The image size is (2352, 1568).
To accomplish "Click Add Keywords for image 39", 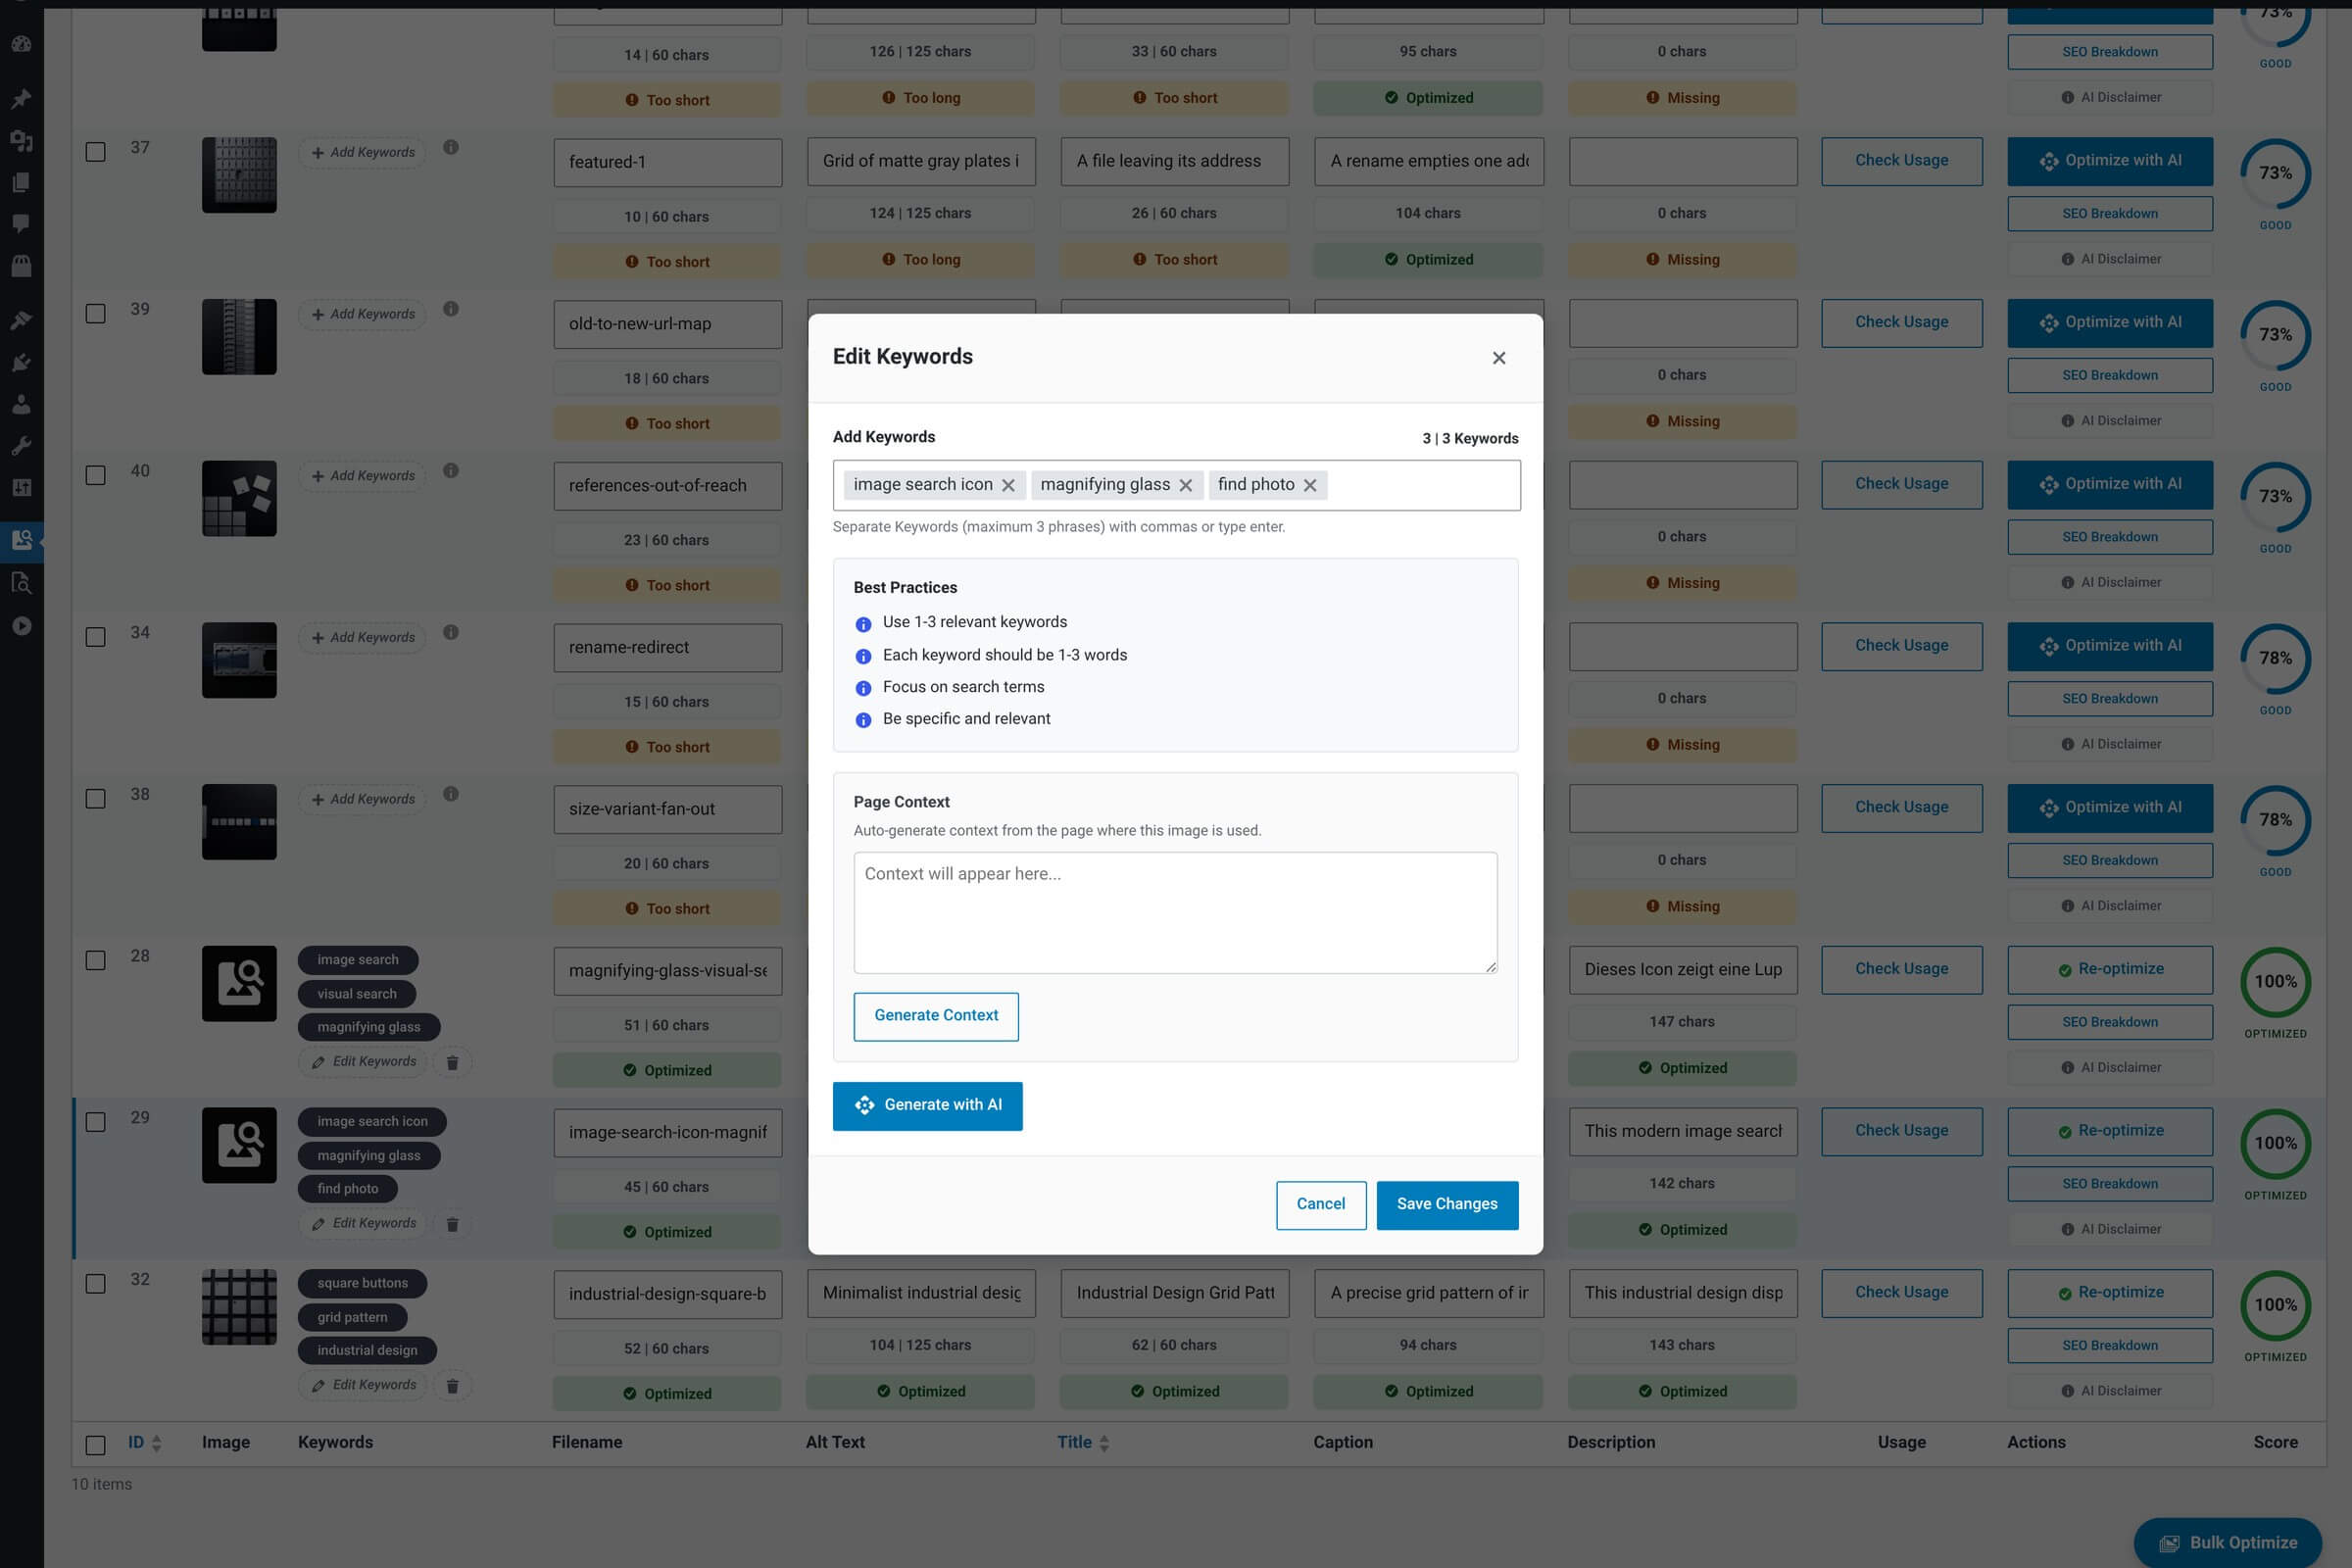I will point(362,314).
